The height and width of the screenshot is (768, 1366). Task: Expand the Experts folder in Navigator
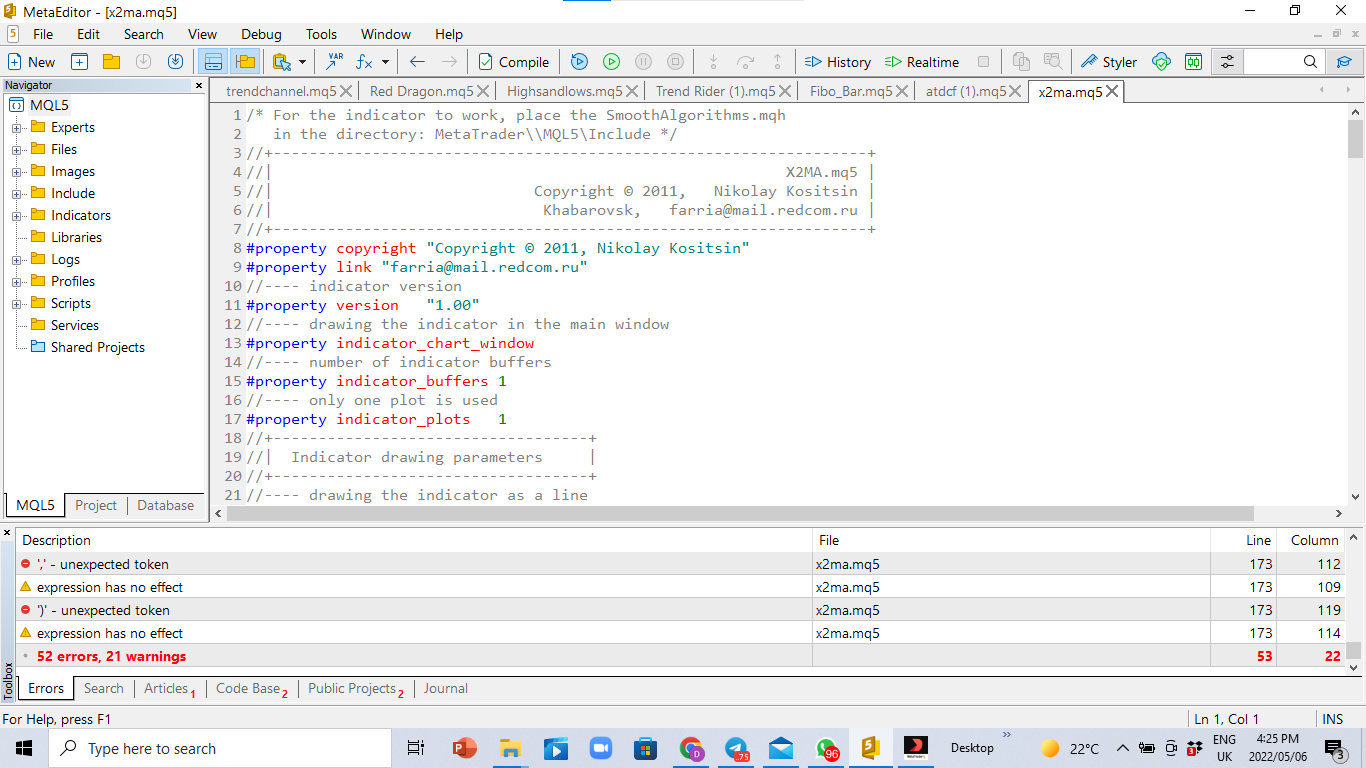[17, 128]
